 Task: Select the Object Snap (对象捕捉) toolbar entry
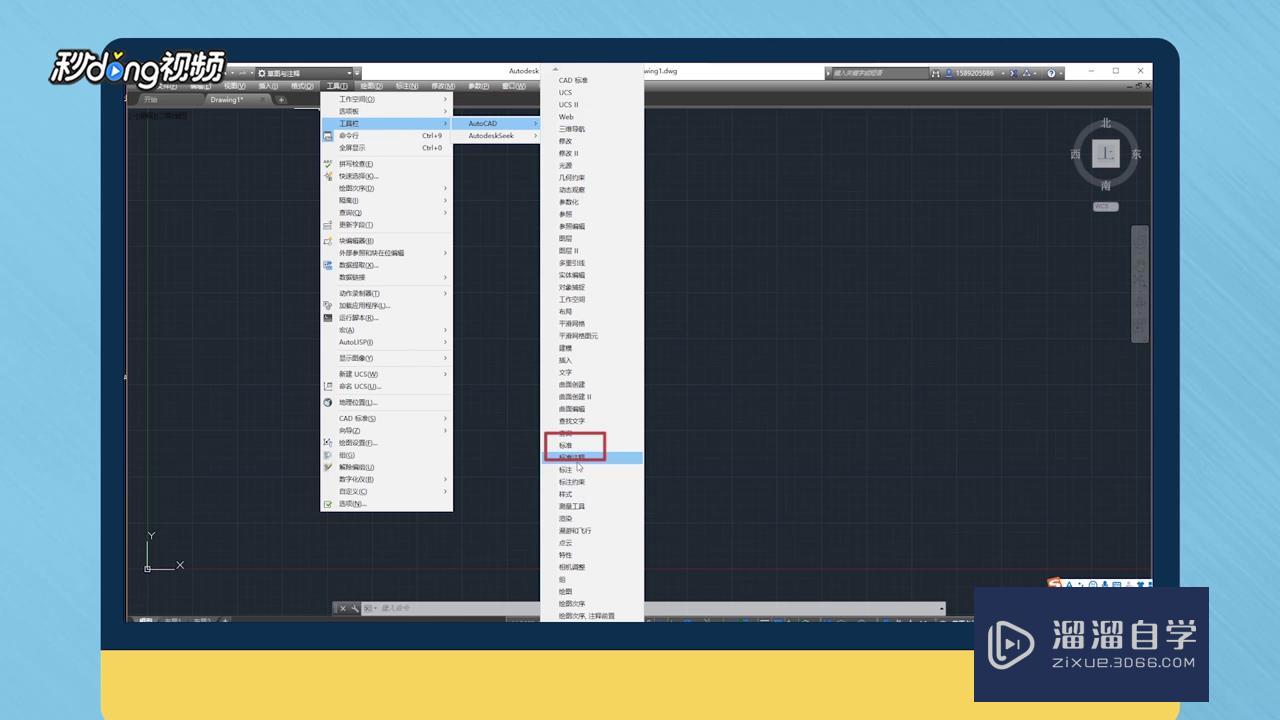(592, 287)
